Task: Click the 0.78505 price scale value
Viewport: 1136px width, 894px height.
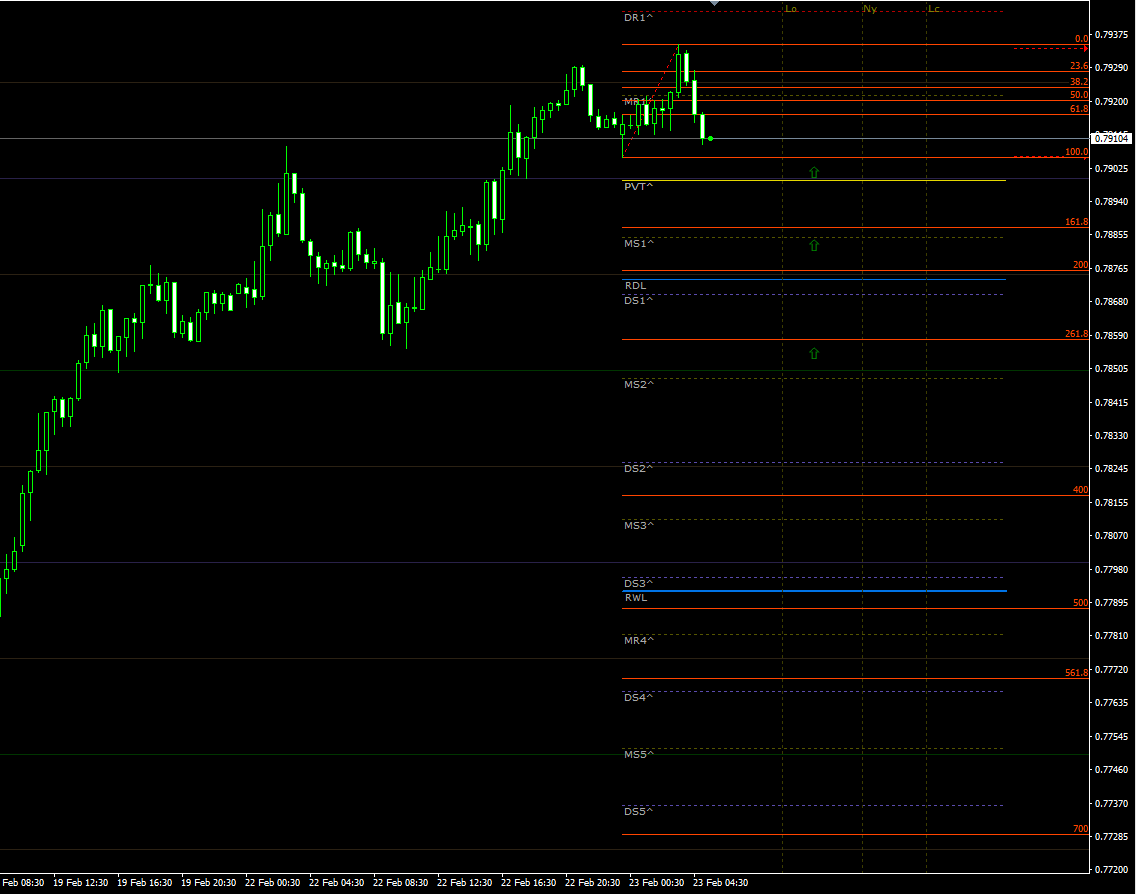Action: [1111, 369]
